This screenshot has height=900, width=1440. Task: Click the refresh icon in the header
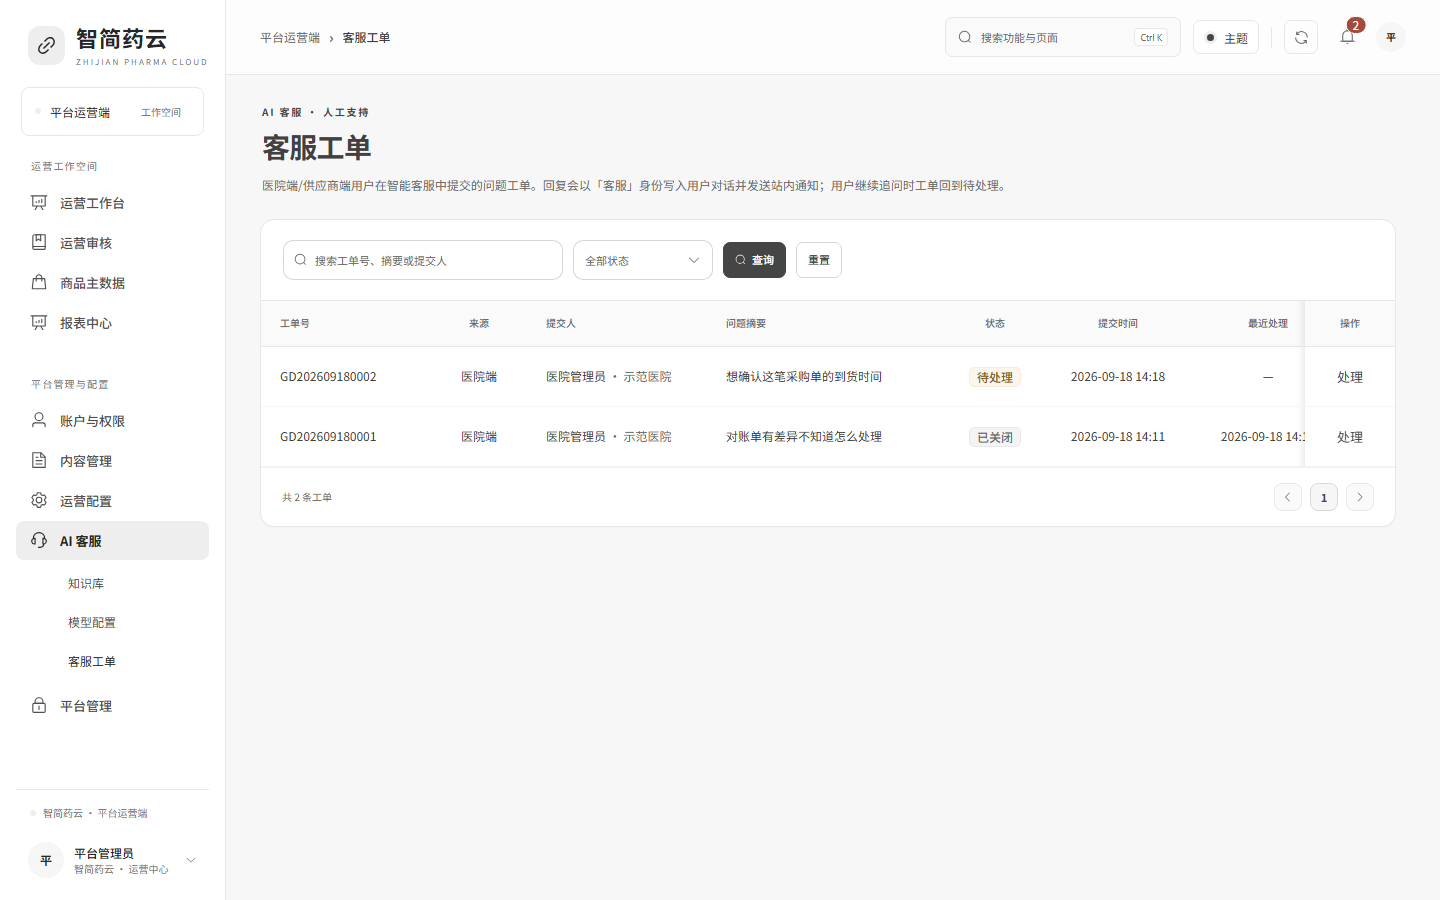point(1301,37)
